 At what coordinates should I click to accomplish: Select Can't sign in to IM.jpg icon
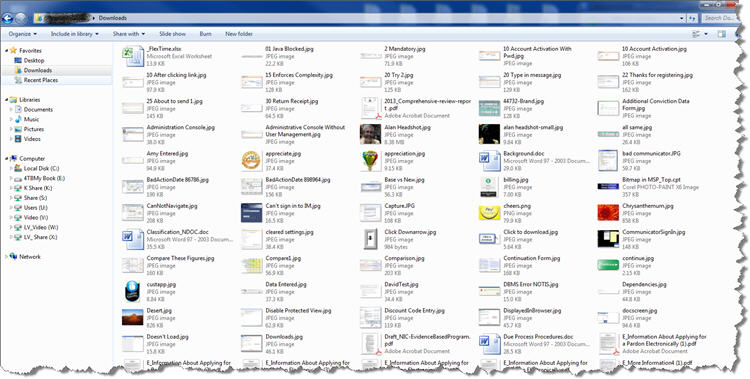click(x=251, y=213)
